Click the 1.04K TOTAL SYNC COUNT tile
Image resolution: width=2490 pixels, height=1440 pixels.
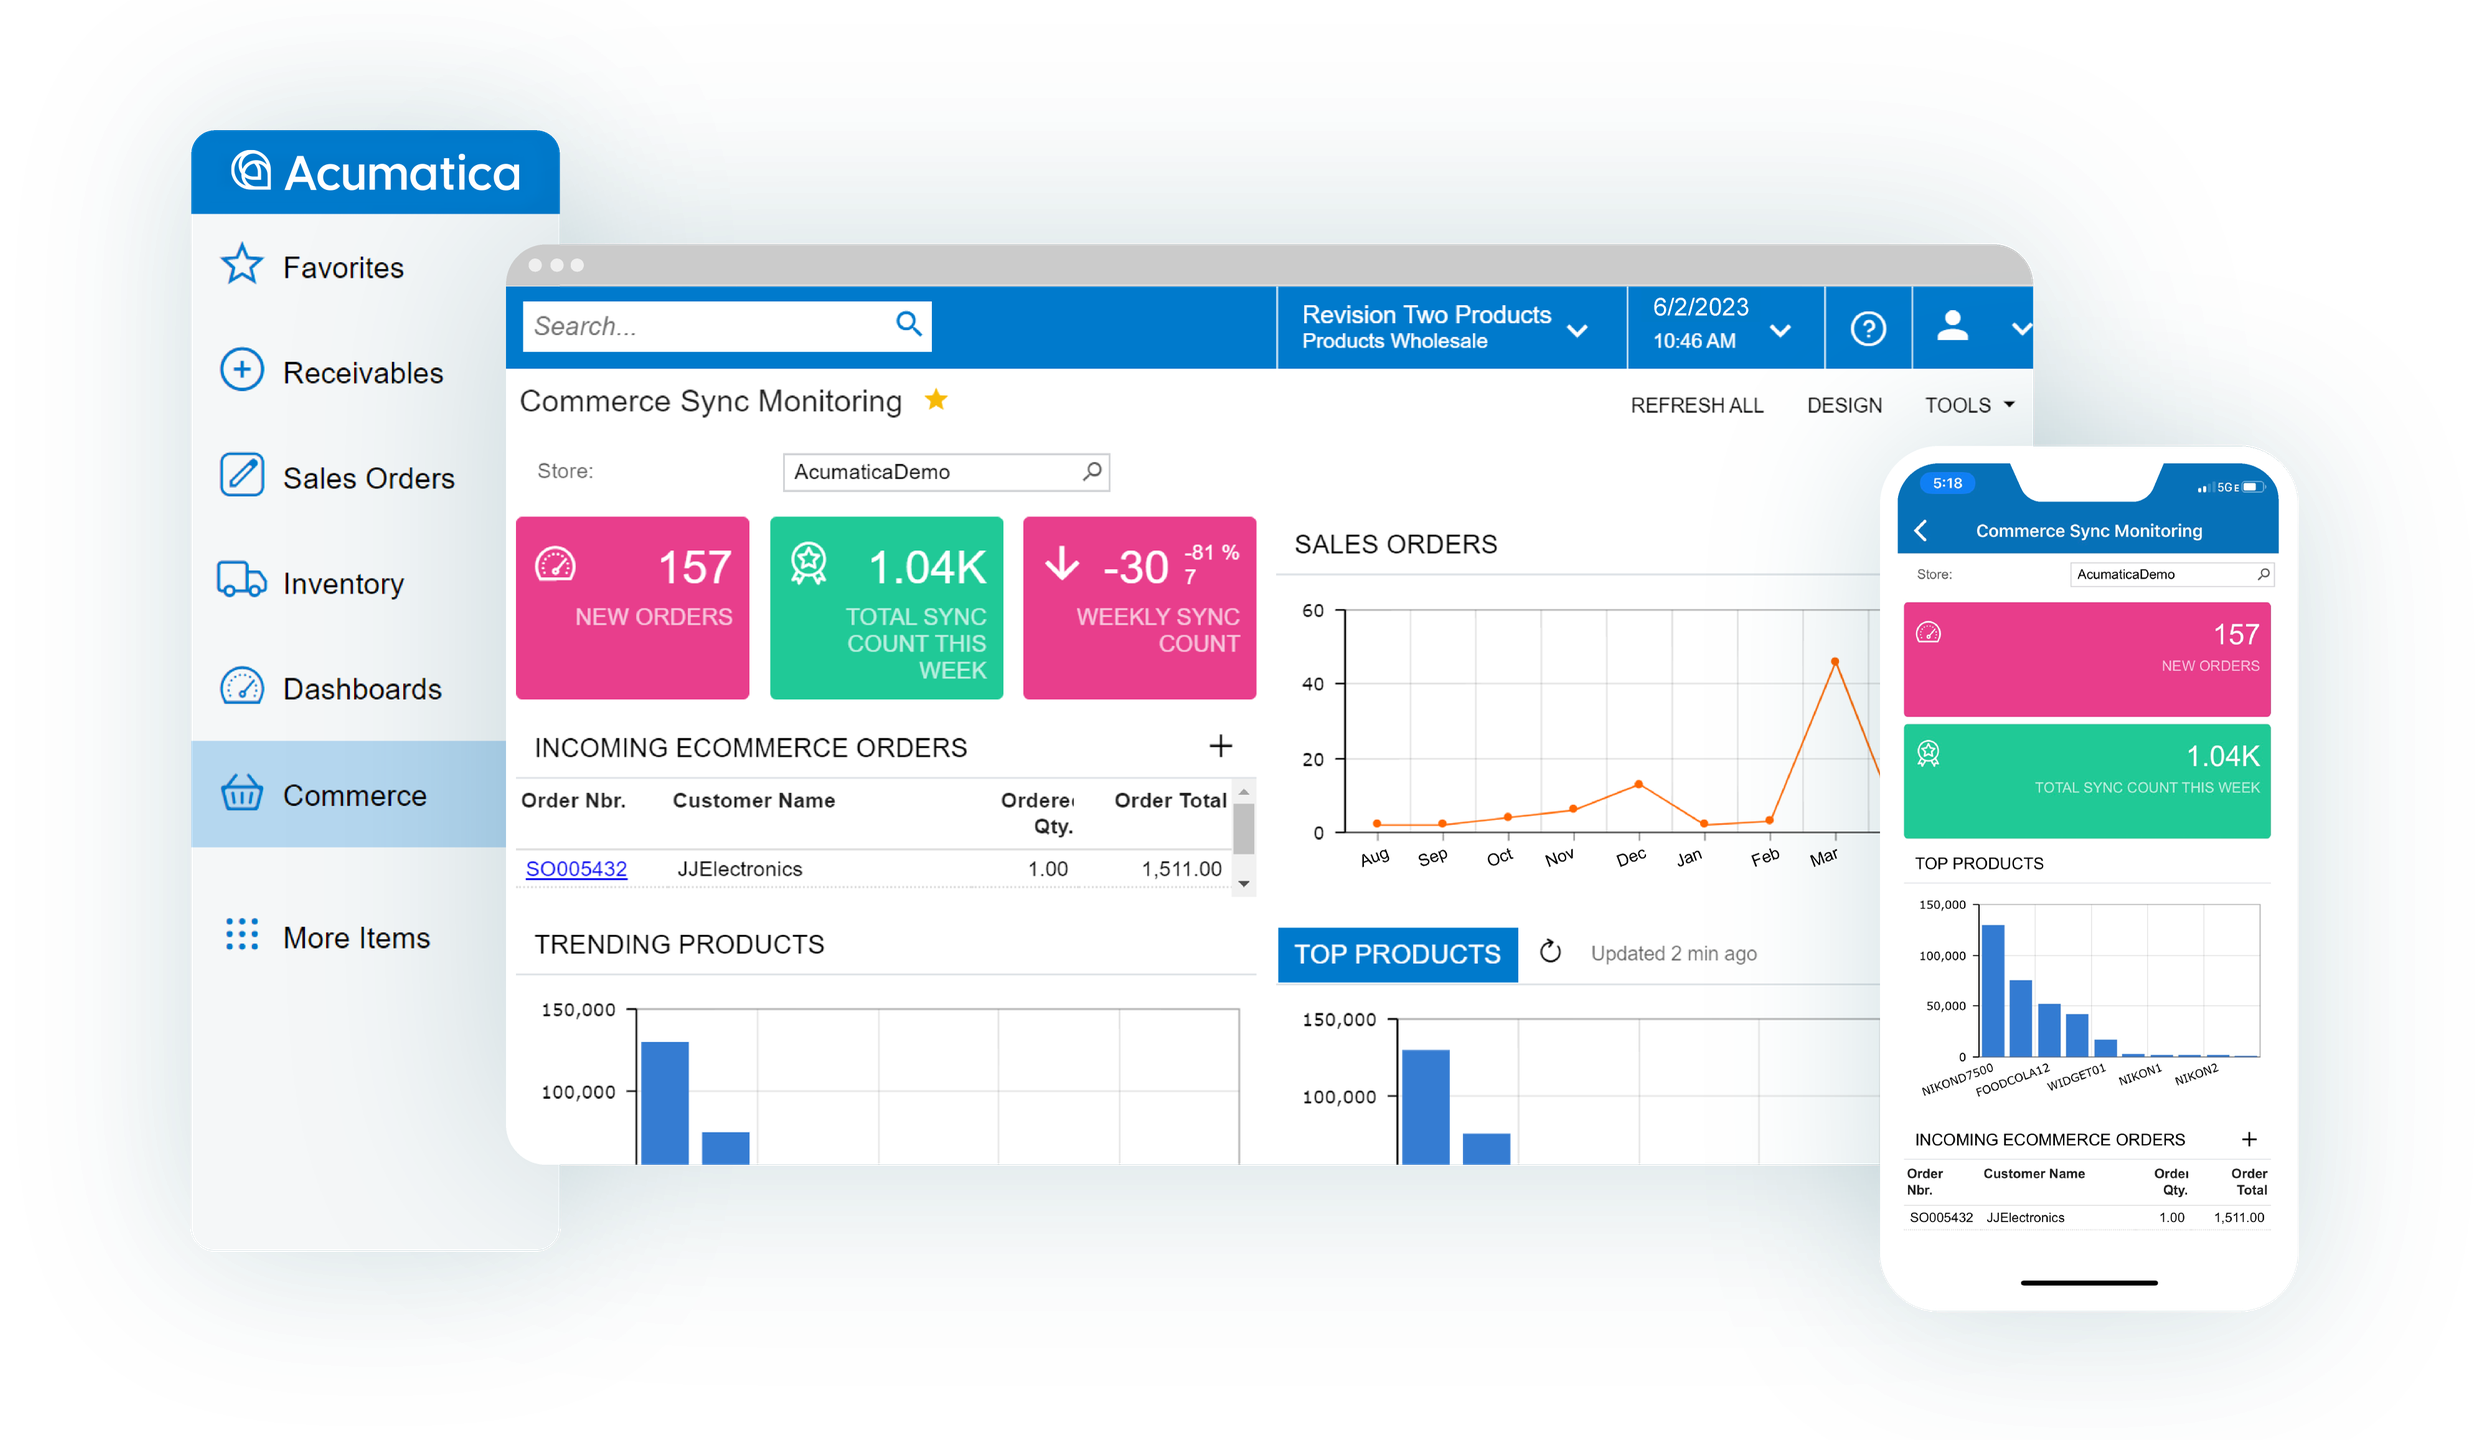point(886,607)
